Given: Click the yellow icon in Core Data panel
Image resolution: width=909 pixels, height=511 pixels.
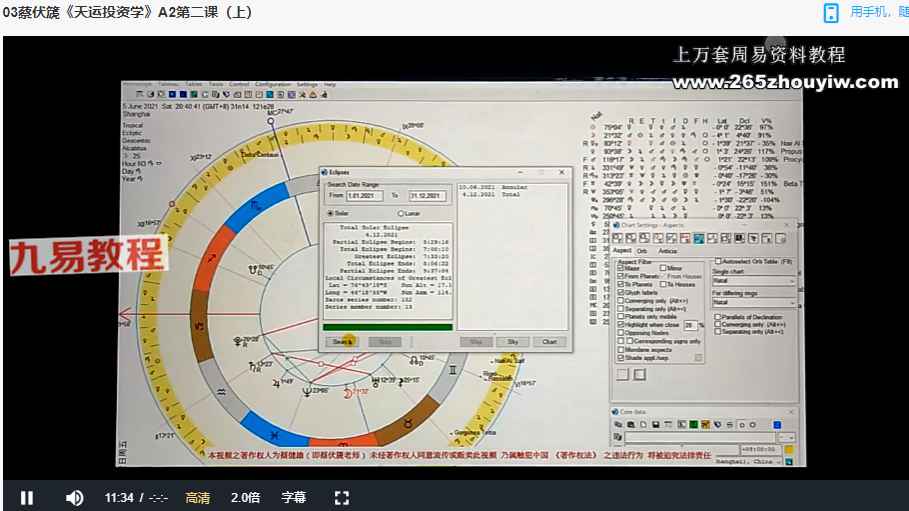Looking at the screenshot, I should (x=789, y=450).
